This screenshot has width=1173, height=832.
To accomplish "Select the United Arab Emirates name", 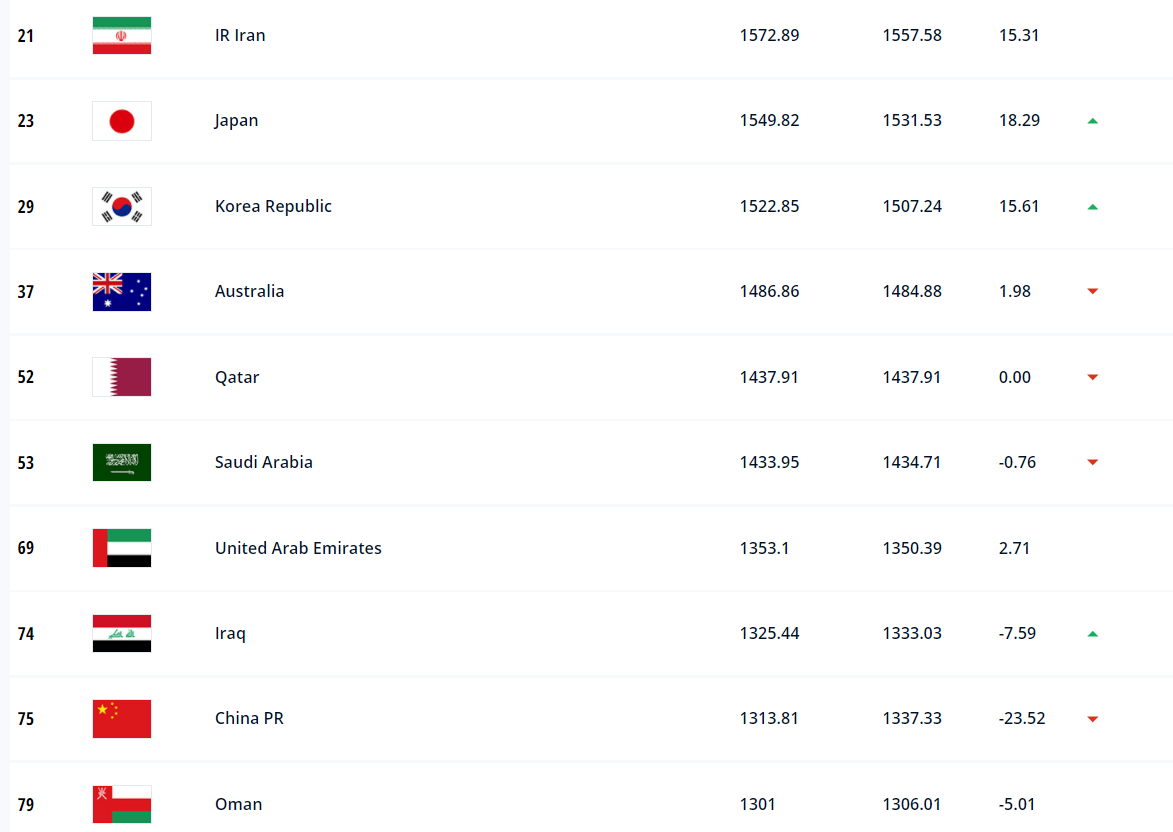I will click(x=298, y=548).
